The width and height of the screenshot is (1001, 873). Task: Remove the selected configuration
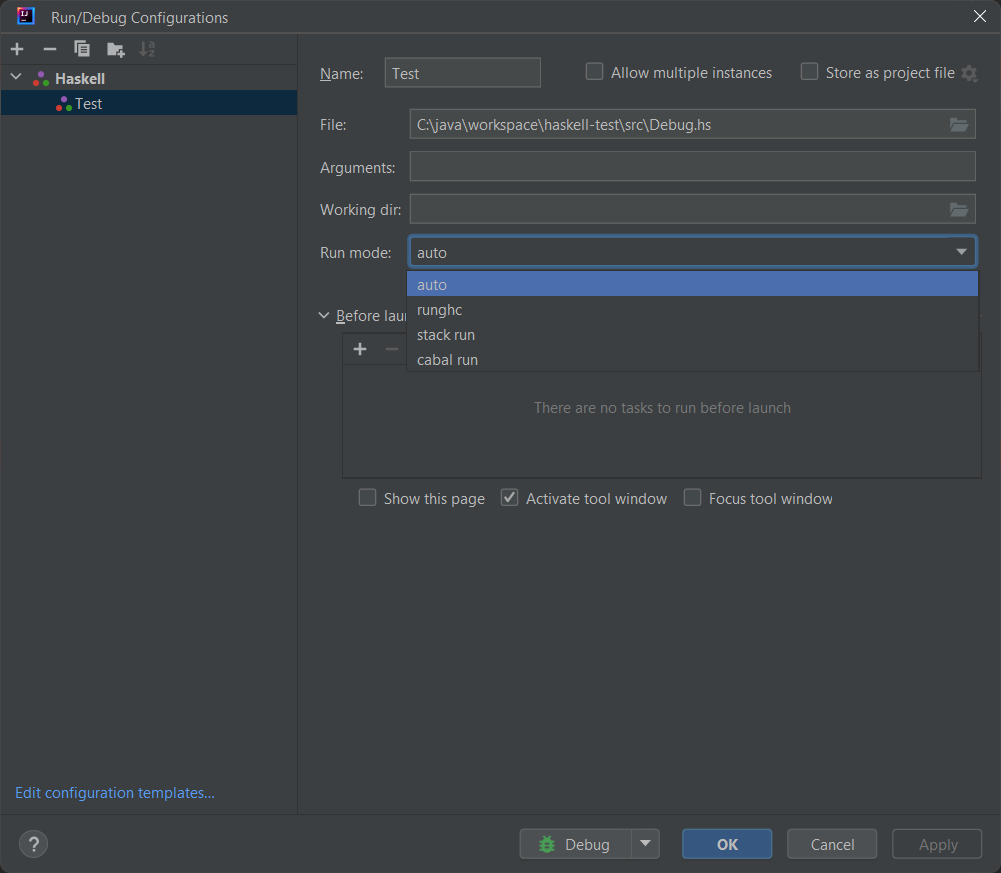point(50,49)
